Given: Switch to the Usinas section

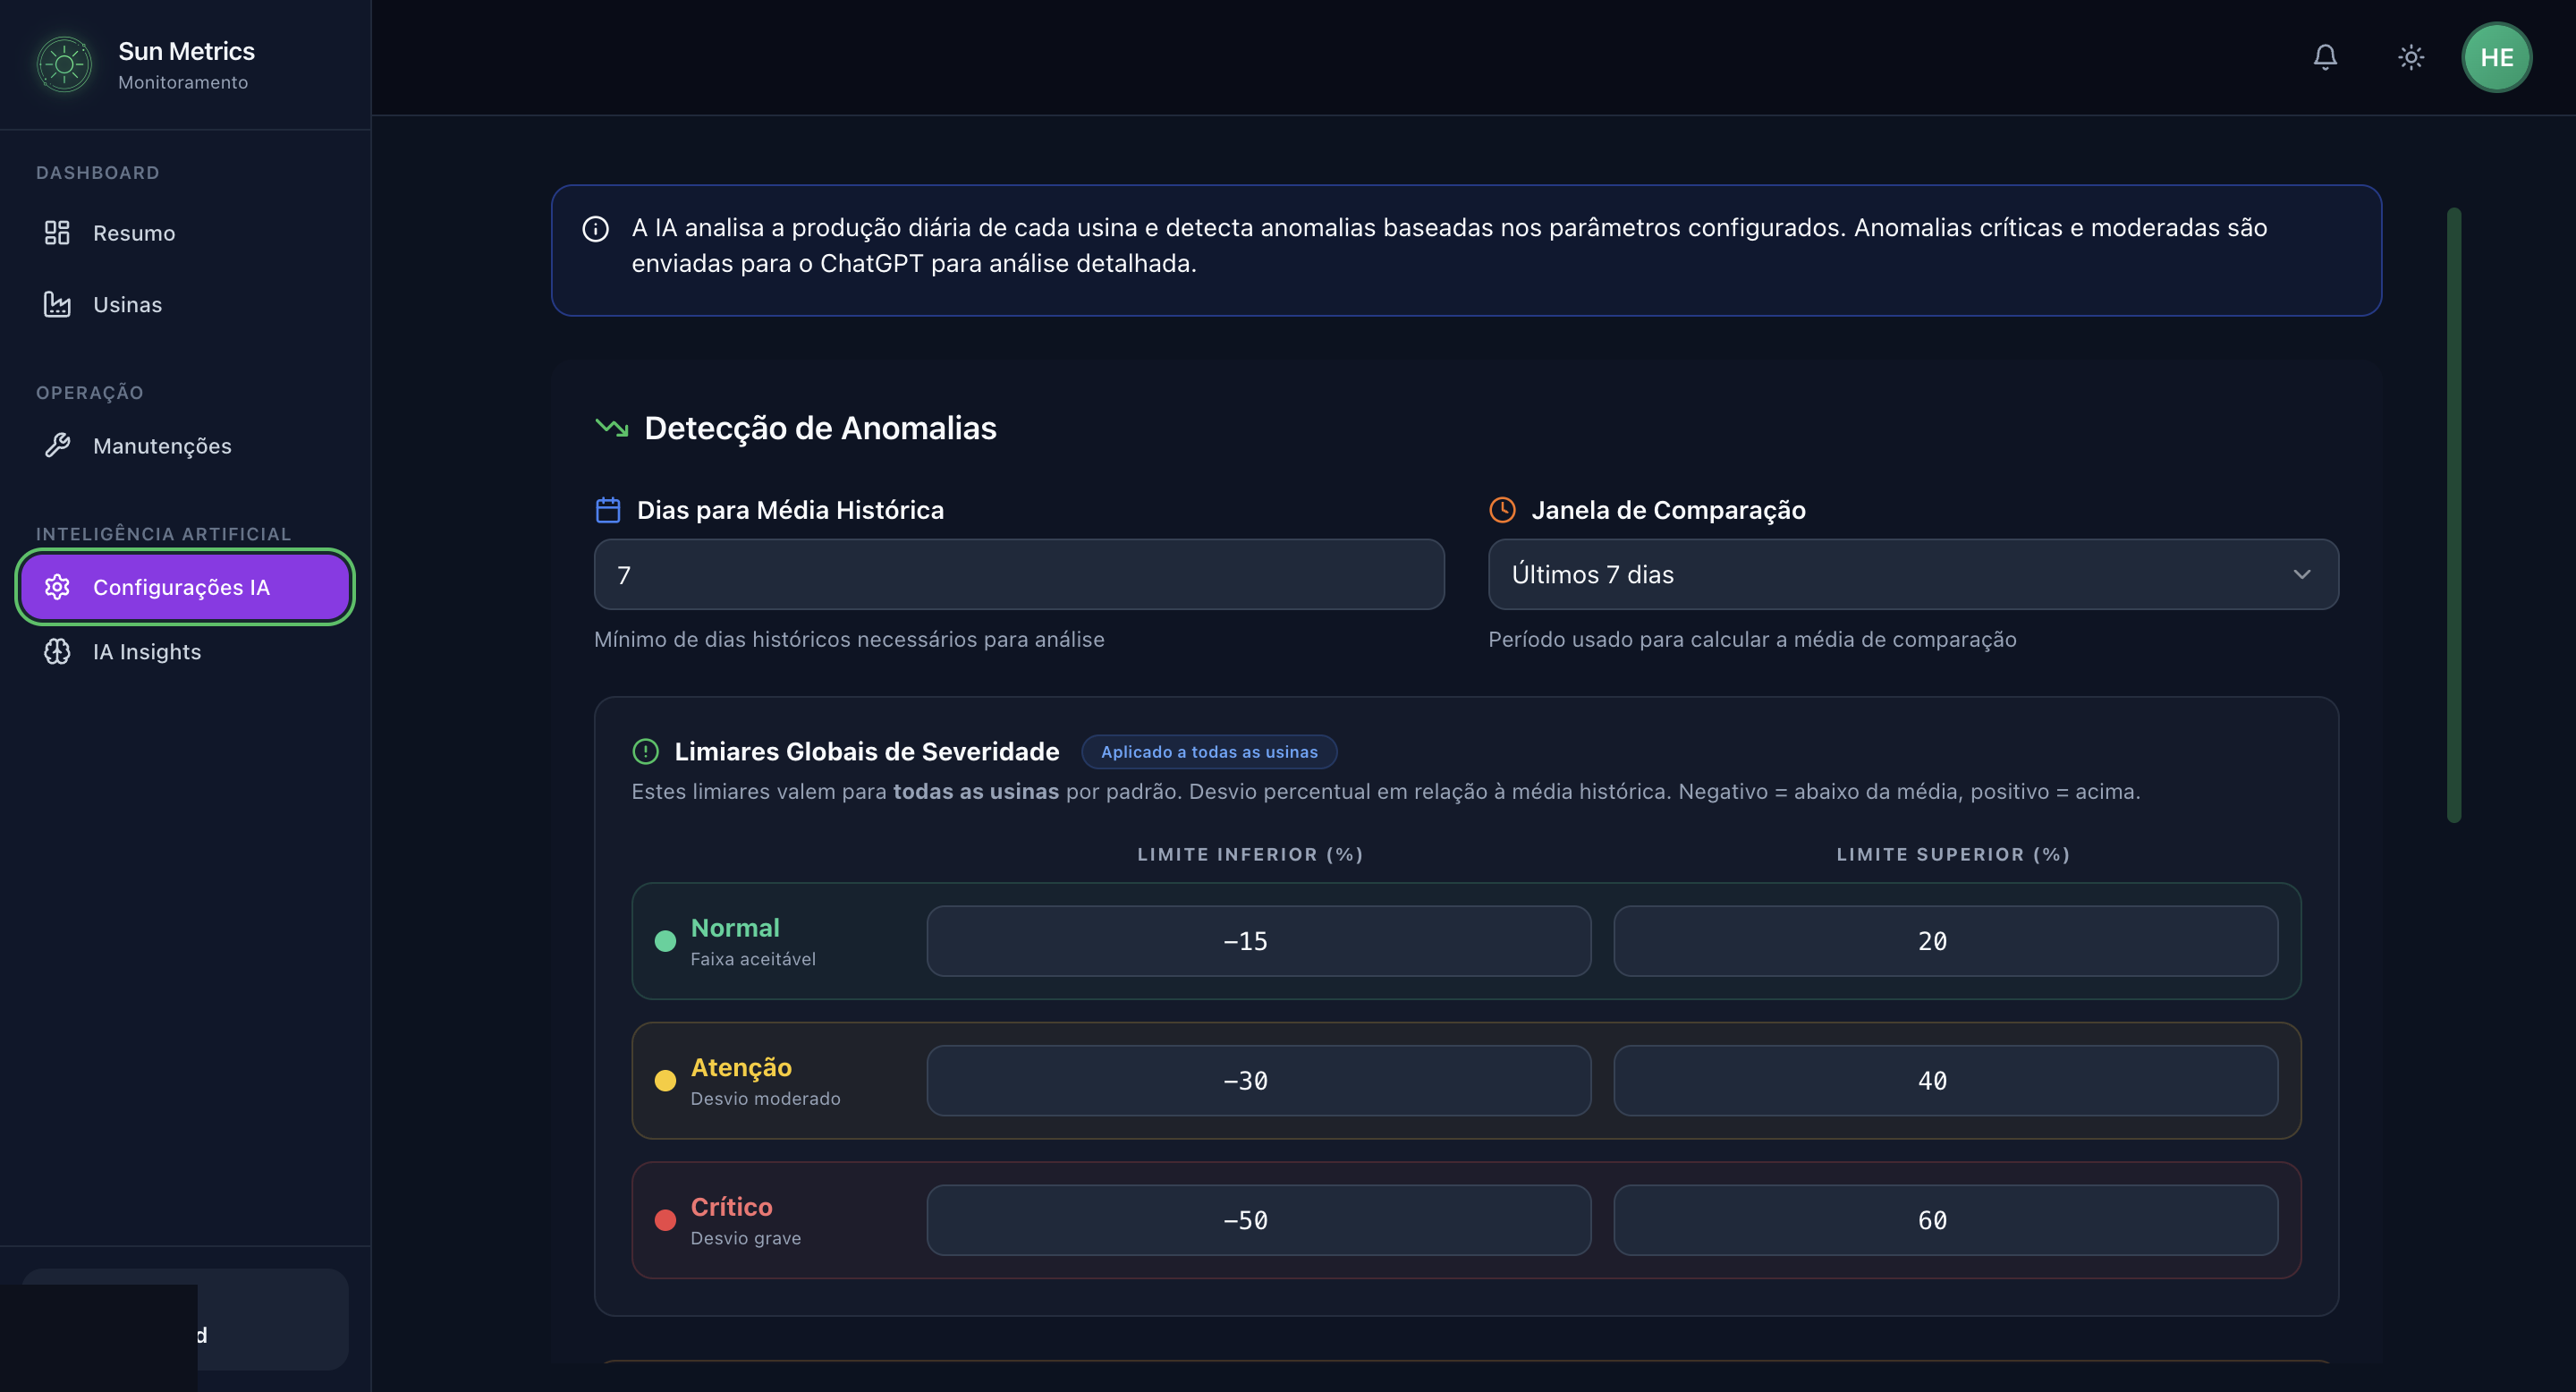Looking at the screenshot, I should (128, 304).
